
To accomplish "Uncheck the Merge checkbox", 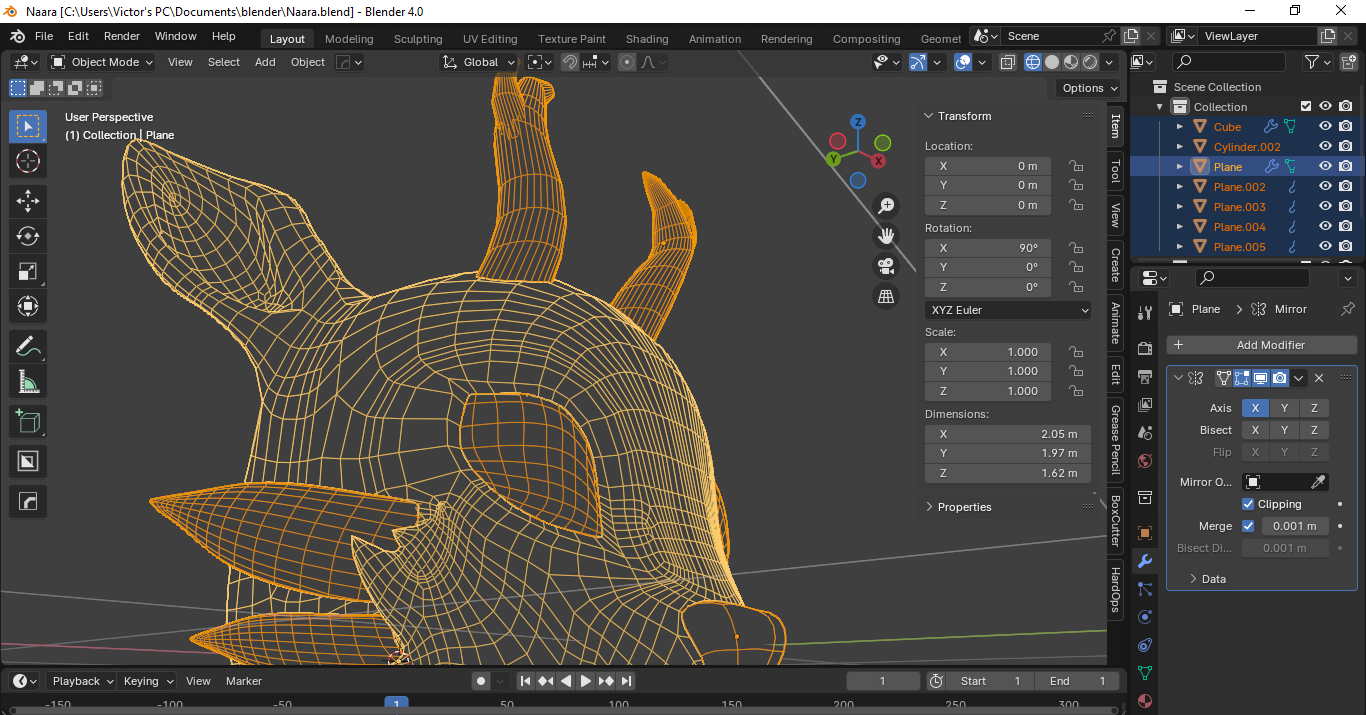I will click(x=1248, y=526).
